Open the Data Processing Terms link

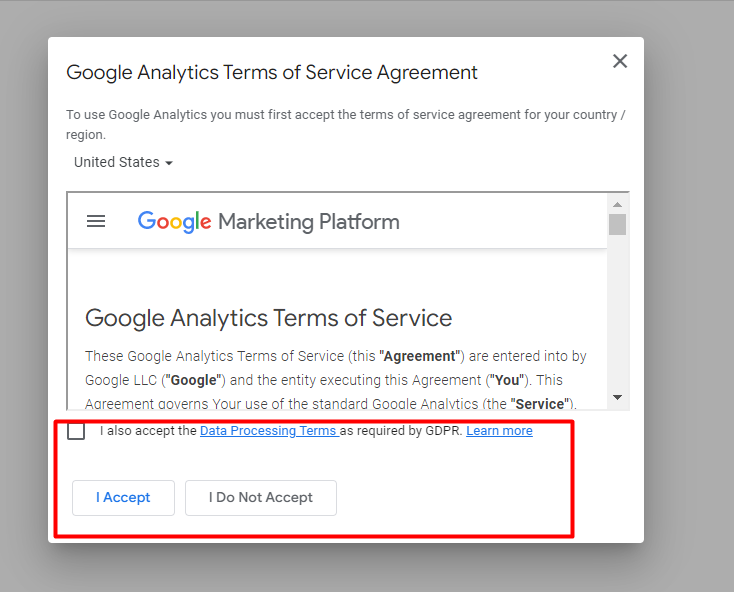[269, 431]
